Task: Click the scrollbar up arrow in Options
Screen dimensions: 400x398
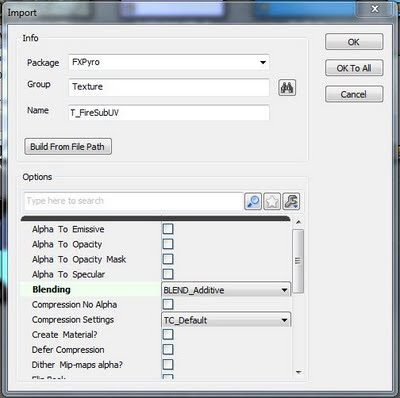Action: (298, 222)
